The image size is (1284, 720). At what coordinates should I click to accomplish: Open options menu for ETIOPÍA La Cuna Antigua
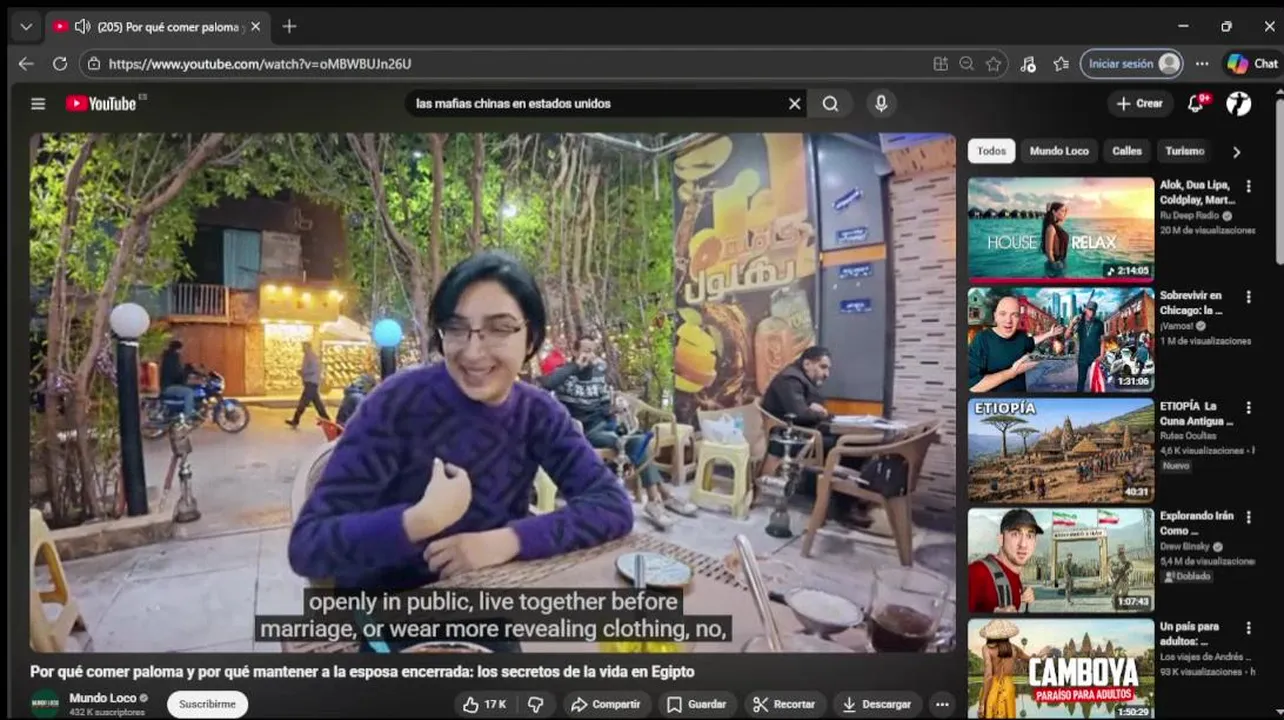coord(1248,407)
